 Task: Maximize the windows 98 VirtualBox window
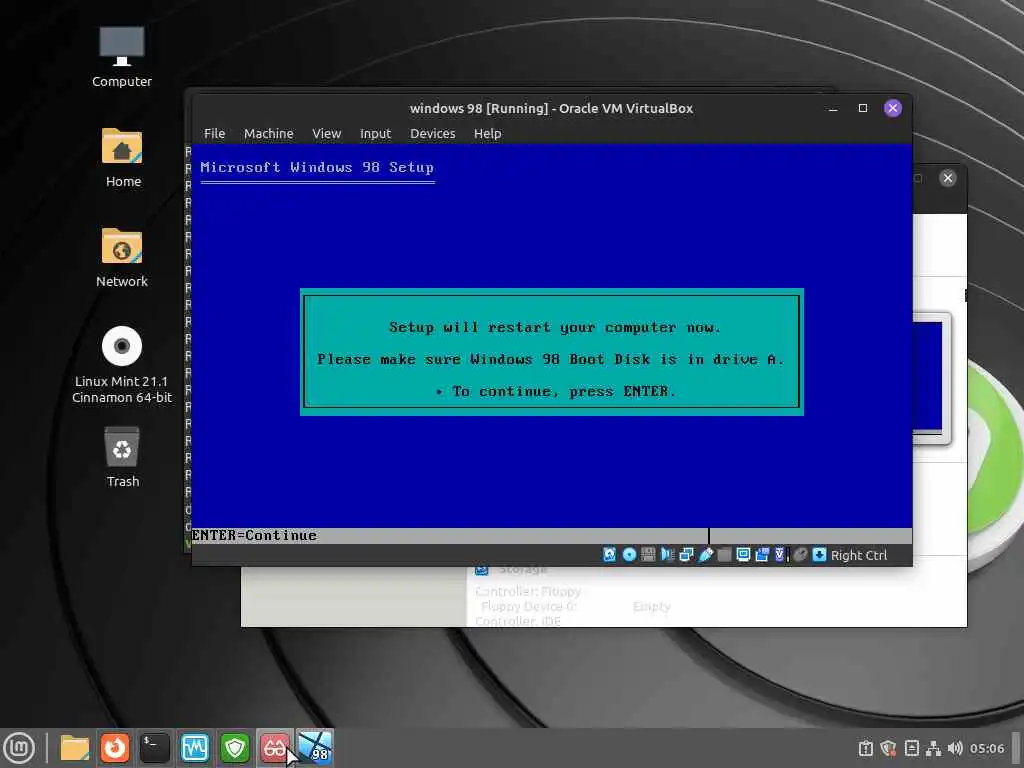(863, 108)
